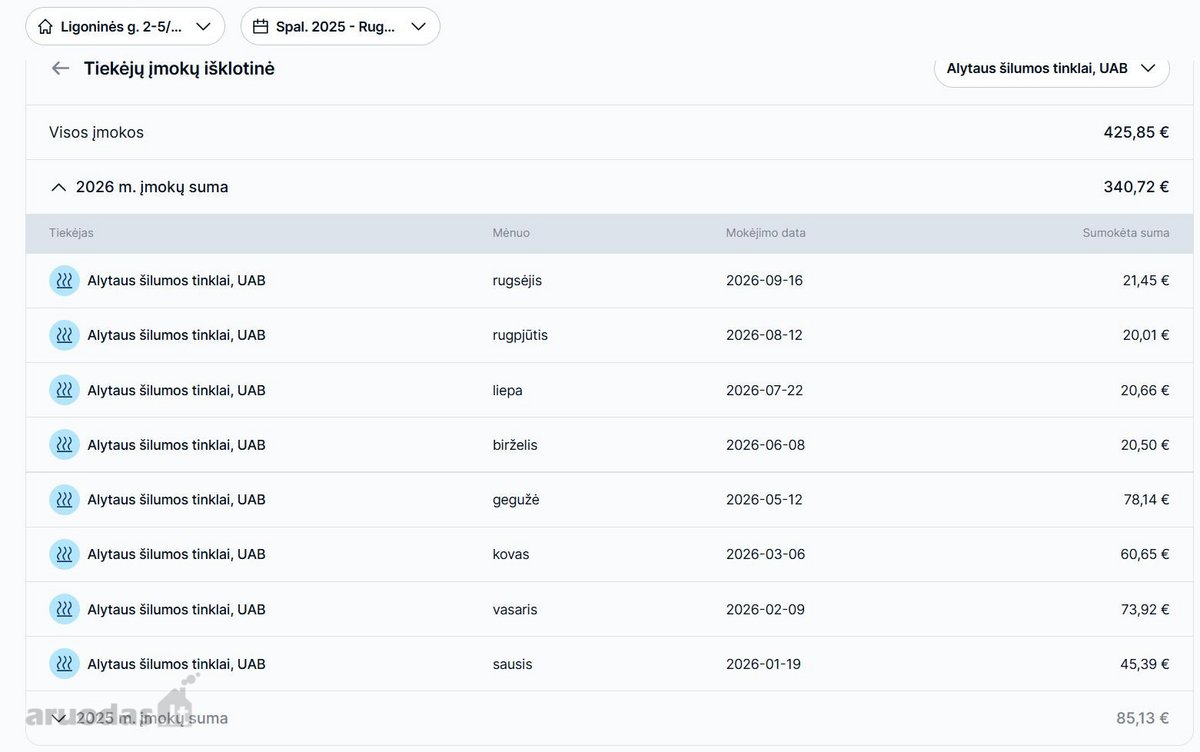Image resolution: width=1200 pixels, height=752 pixels.
Task: Click the Visos įmokos label
Action: point(96,132)
